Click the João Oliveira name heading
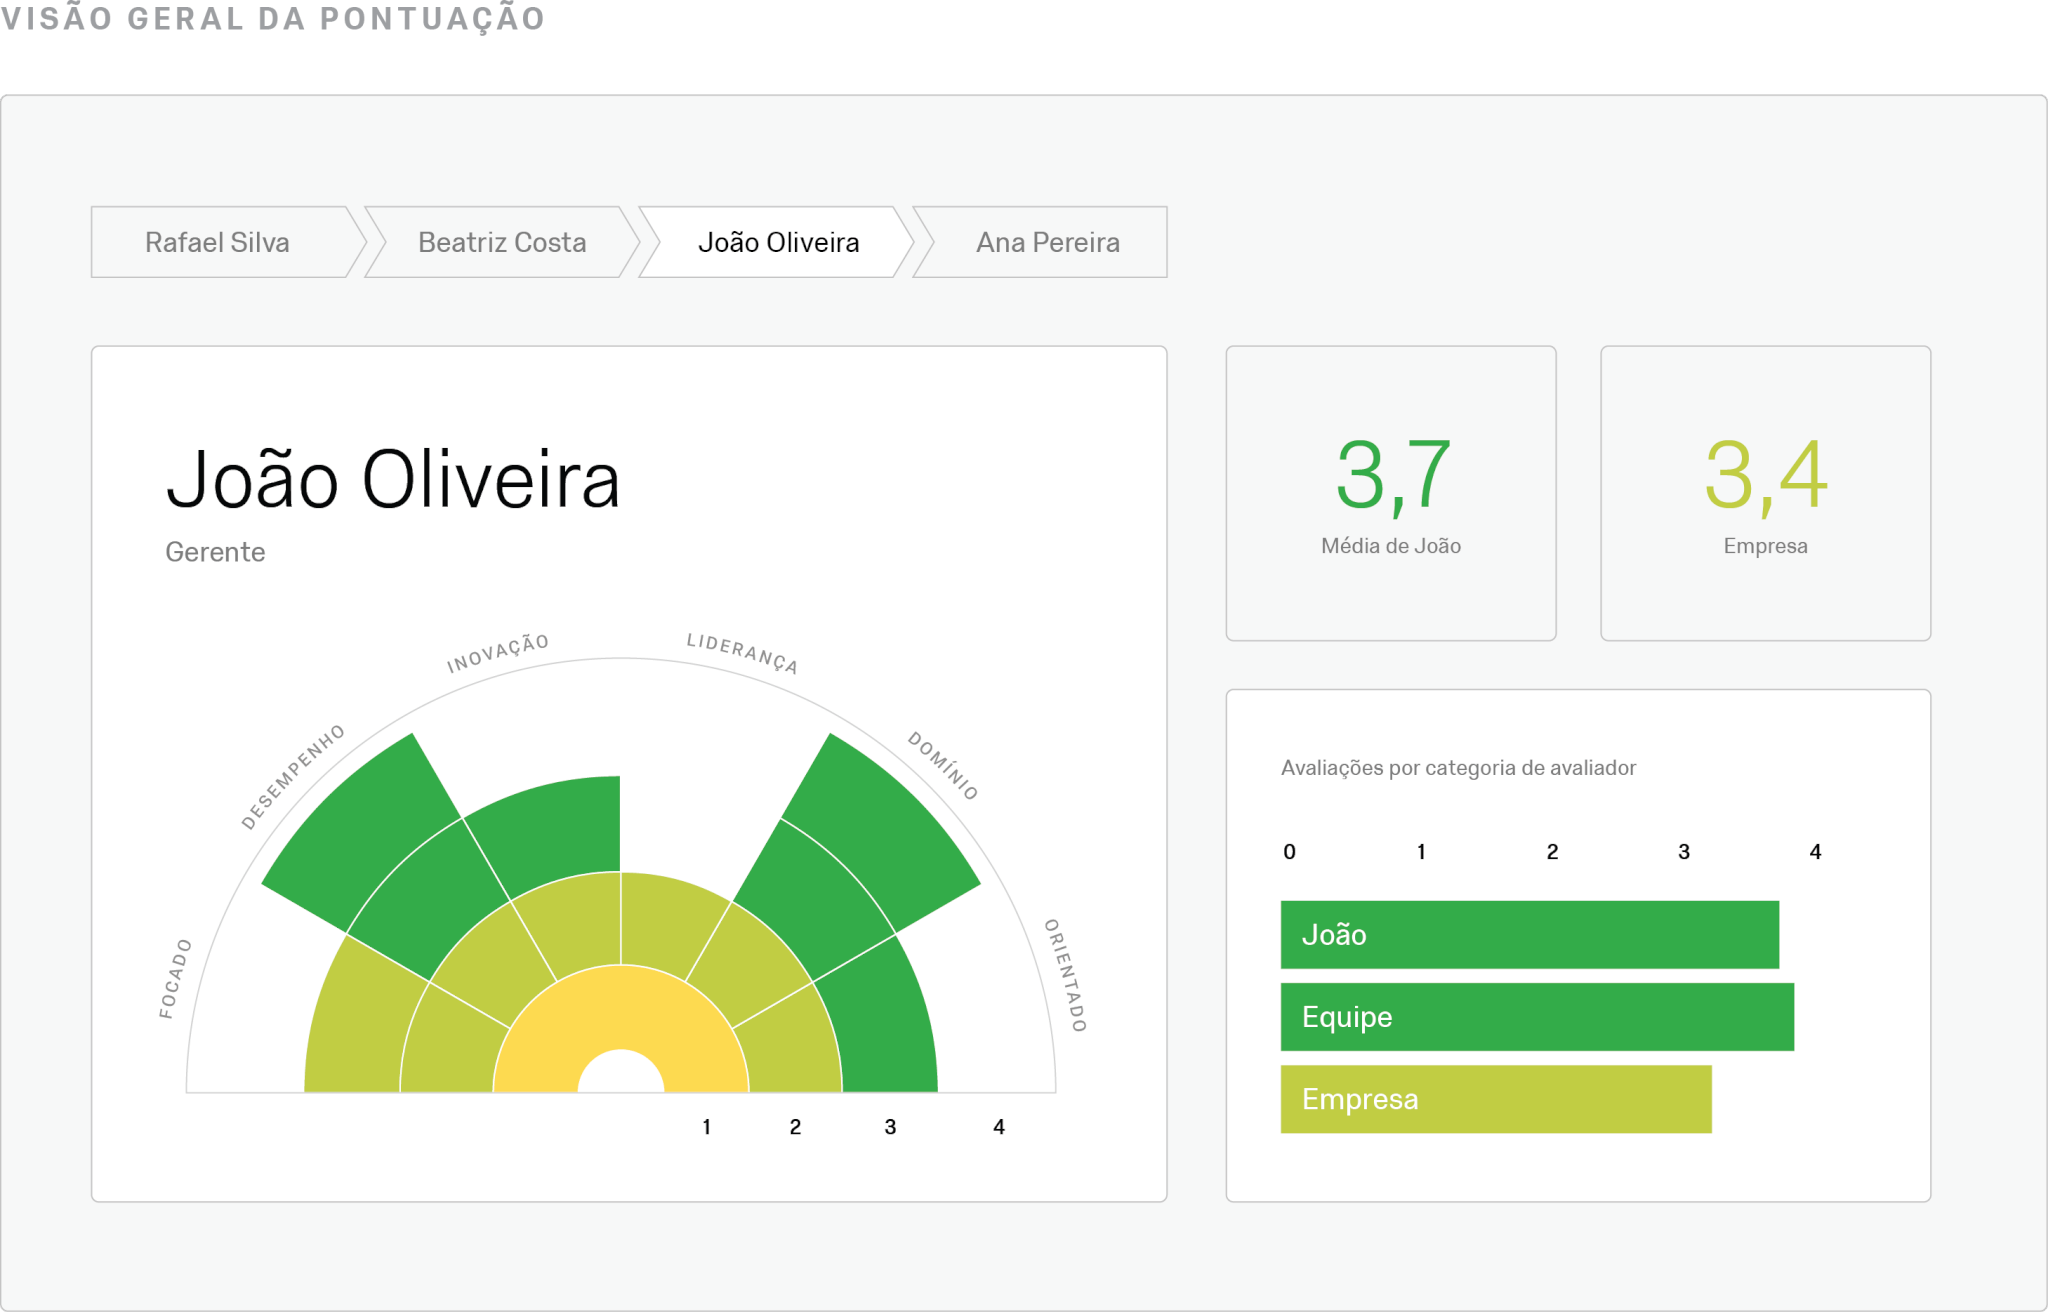Screen dimensions: 2048x1312 [392, 480]
